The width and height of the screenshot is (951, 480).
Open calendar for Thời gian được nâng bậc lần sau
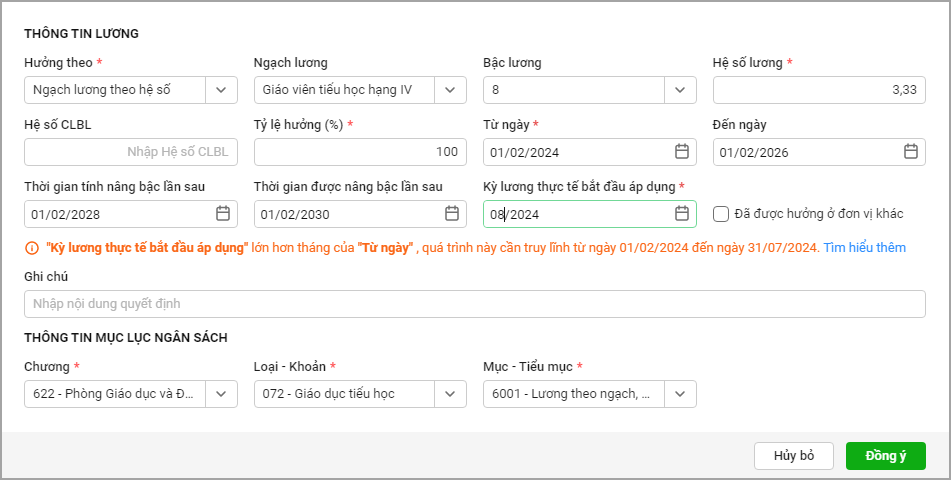coord(452,214)
